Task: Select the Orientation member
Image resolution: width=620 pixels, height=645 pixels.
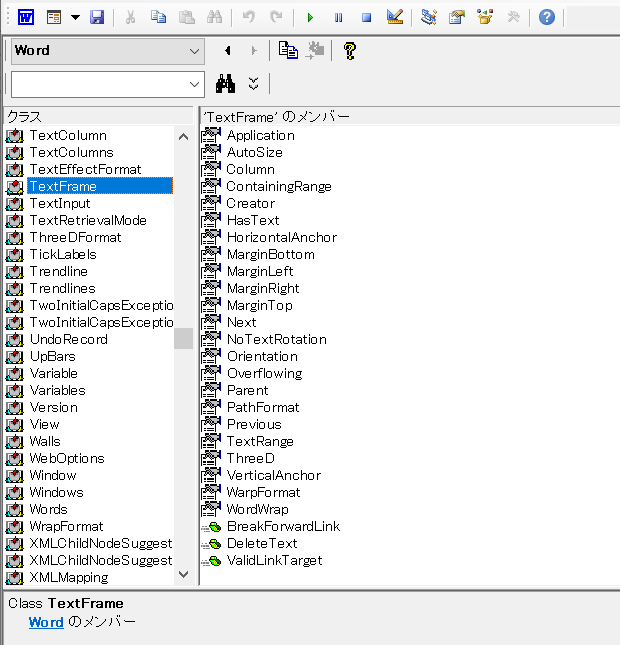Action: point(262,356)
